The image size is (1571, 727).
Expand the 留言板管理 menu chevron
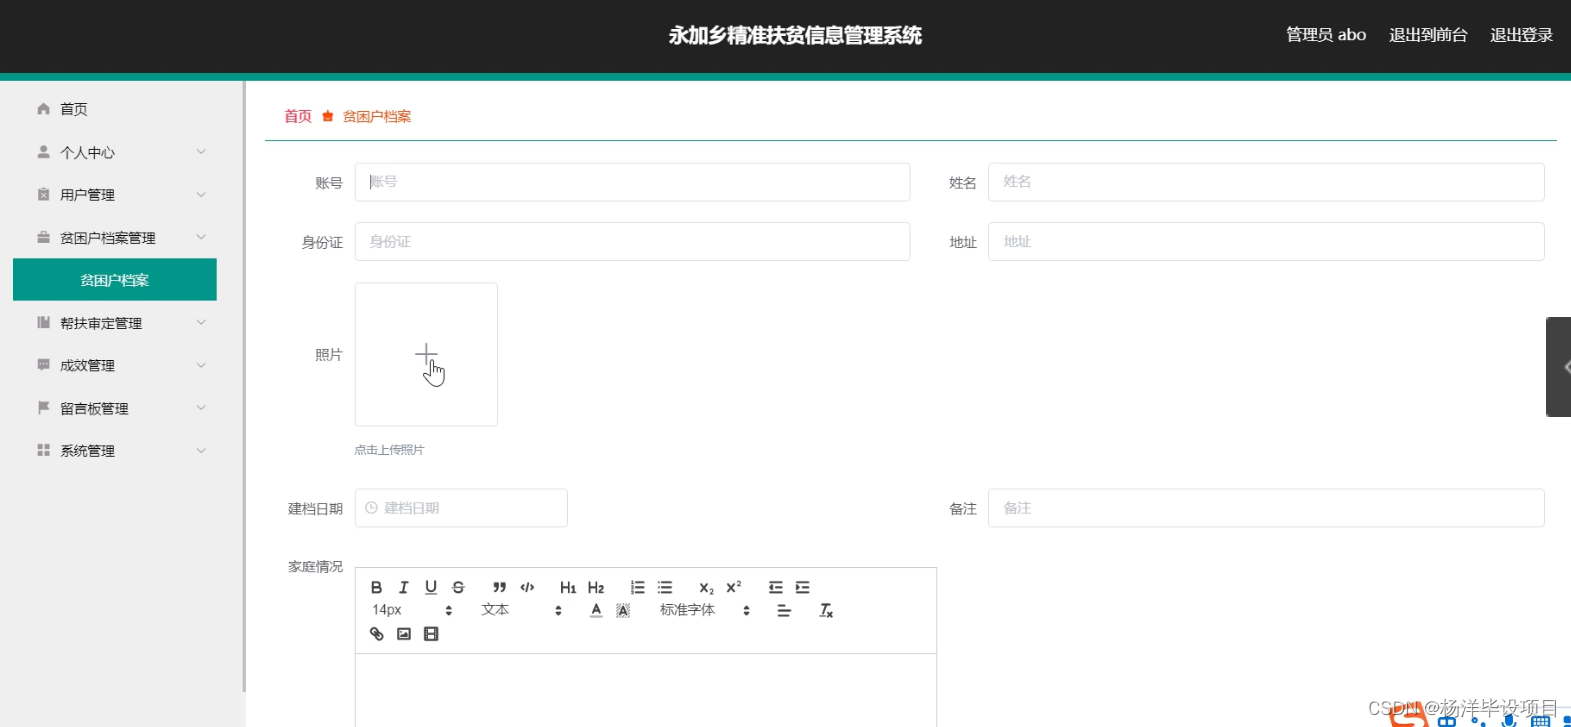pos(201,408)
